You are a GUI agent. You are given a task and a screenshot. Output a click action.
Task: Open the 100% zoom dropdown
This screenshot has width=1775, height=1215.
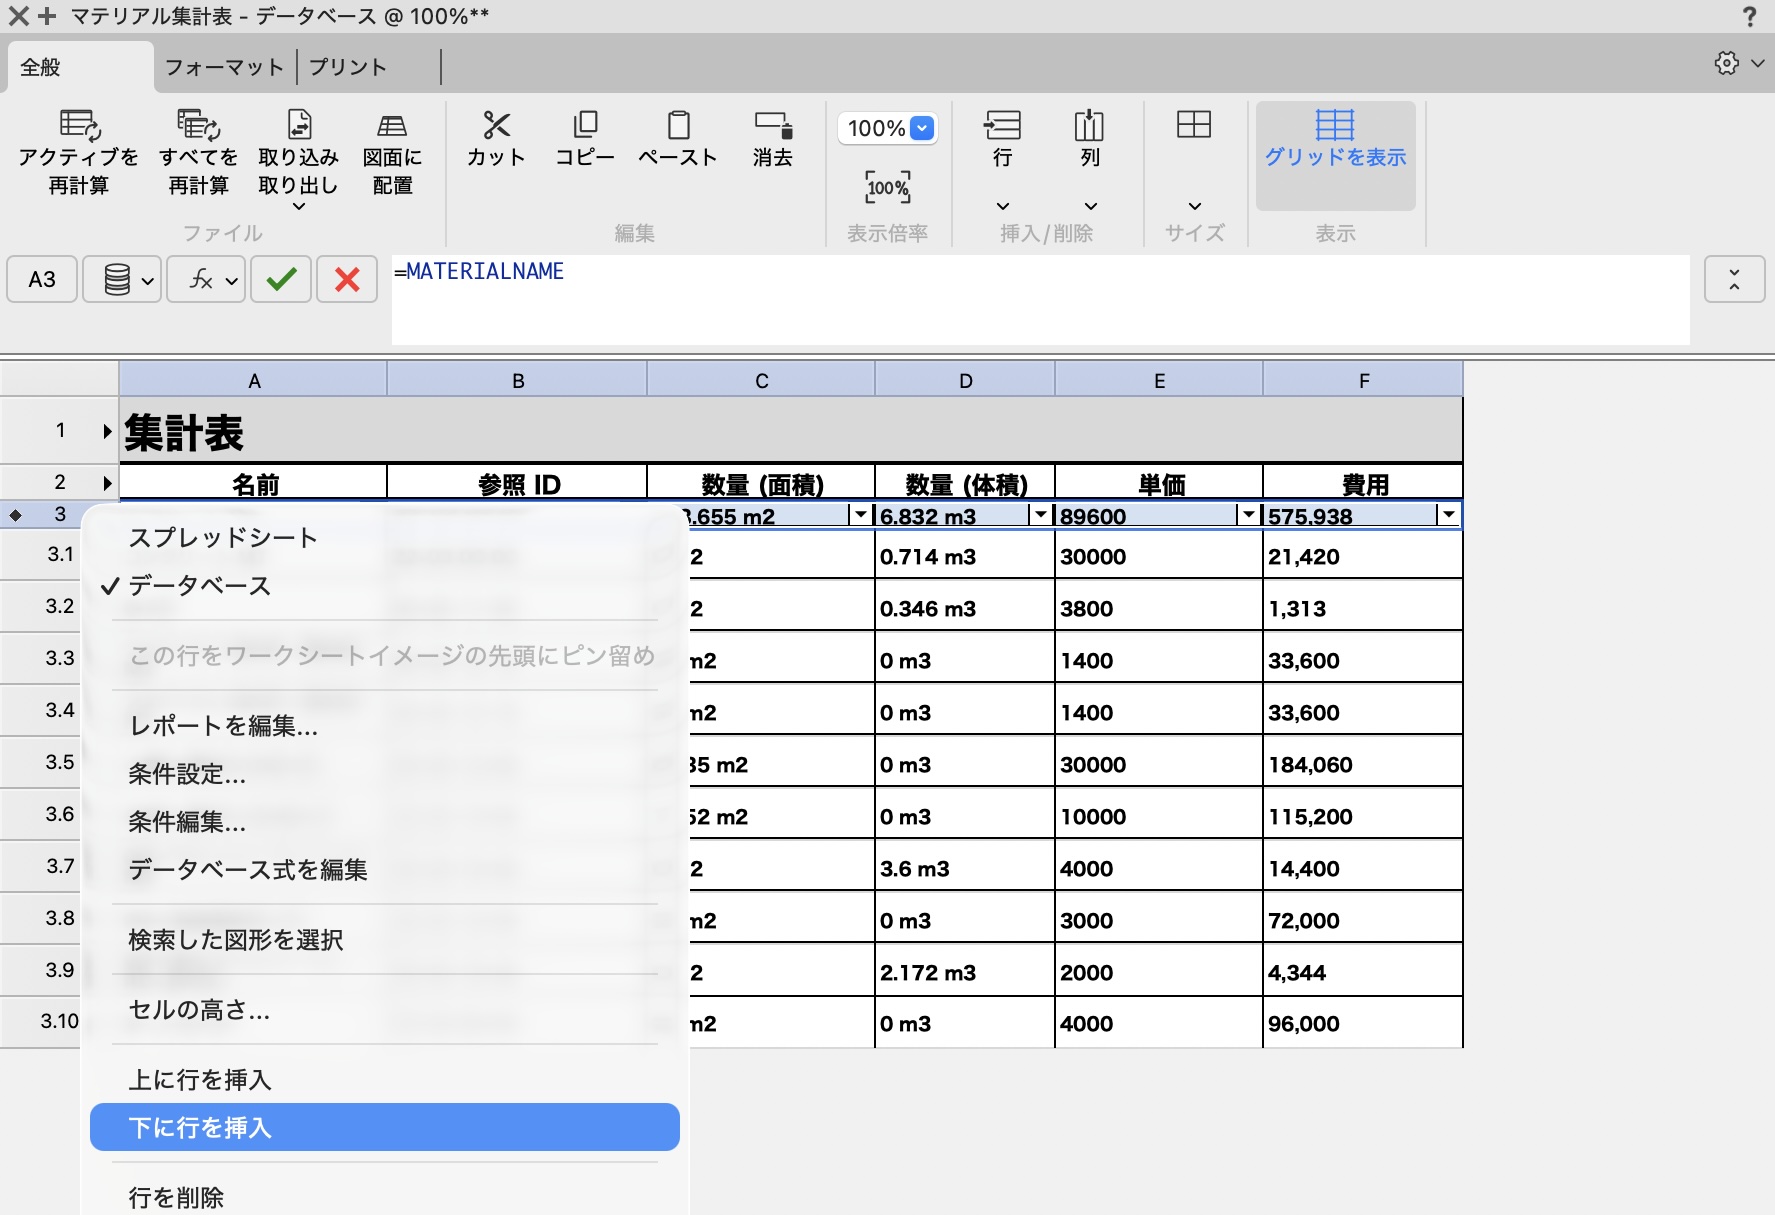click(888, 128)
